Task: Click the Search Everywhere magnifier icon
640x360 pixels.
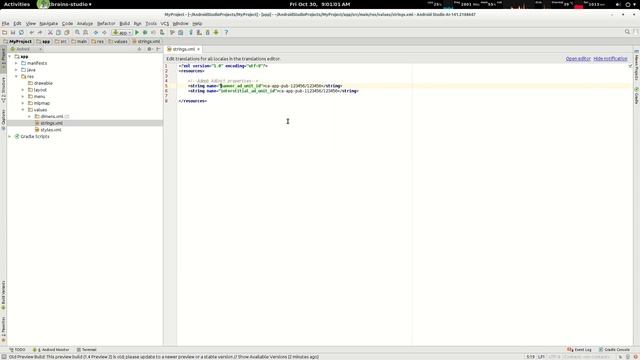Action: [627, 32]
